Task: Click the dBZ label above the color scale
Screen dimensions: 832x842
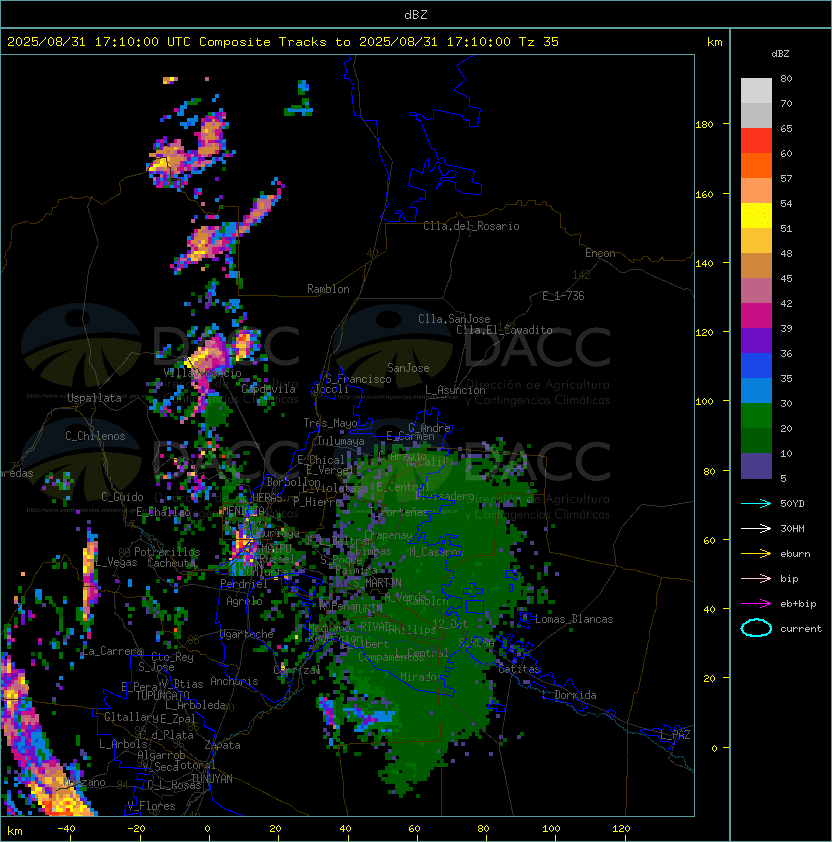Action: tap(780, 54)
